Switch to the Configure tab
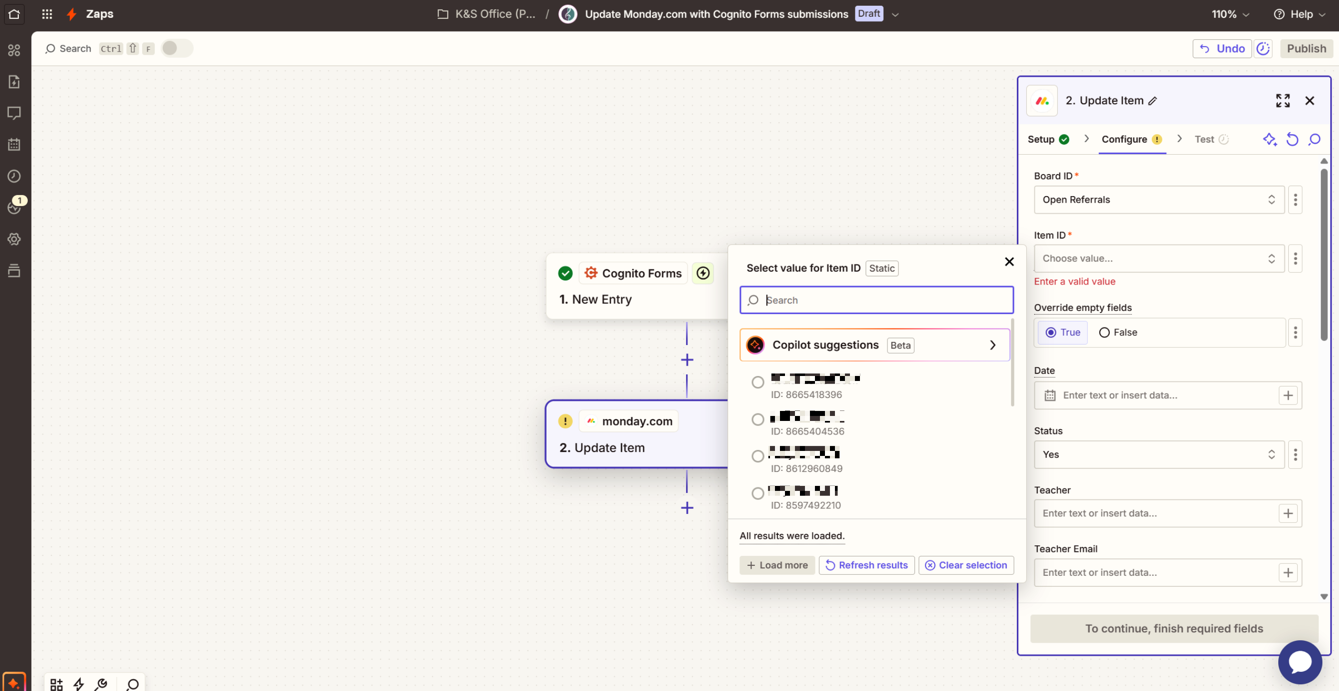The height and width of the screenshot is (691, 1339). (1131, 140)
